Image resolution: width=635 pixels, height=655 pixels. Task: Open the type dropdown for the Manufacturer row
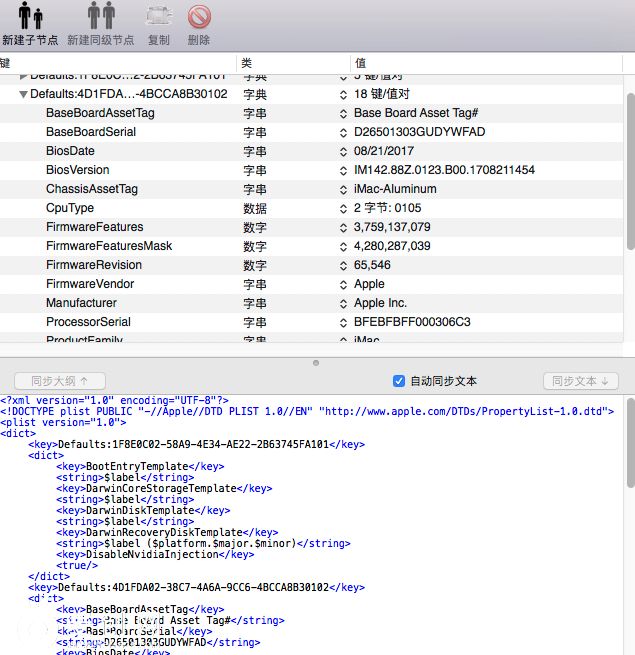click(343, 303)
